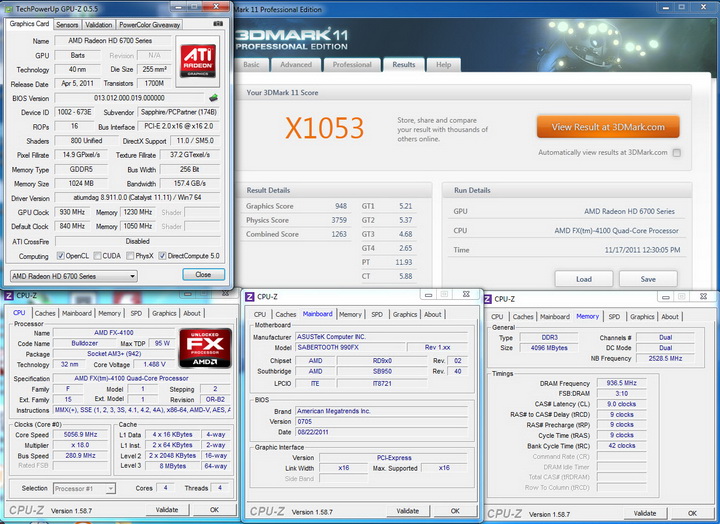
Task: Open CPU tab in the Memory CPU-Z window
Action: pyautogui.click(x=497, y=317)
